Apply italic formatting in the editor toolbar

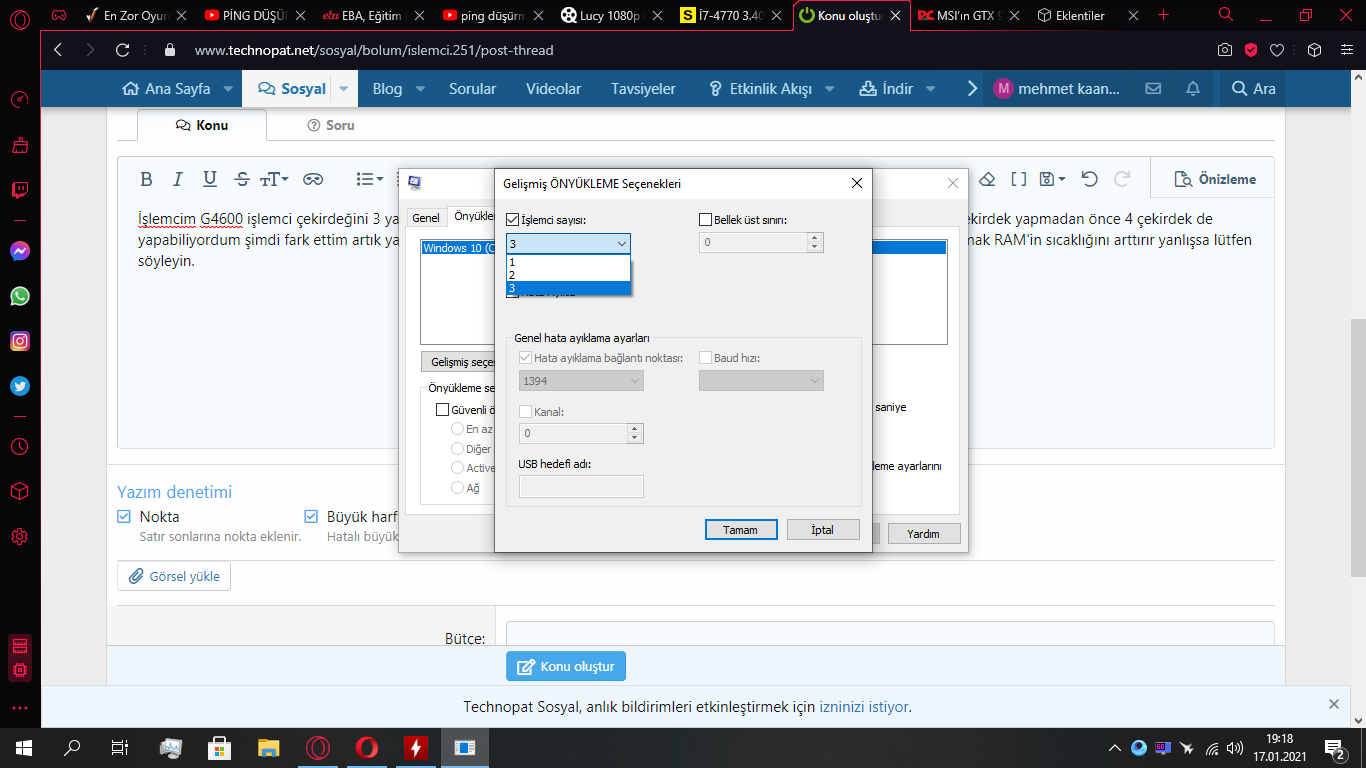coord(178,179)
